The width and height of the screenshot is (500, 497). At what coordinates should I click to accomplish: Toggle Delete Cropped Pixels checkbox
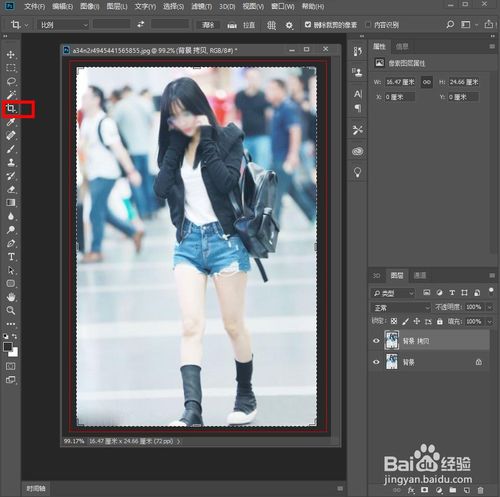point(308,25)
